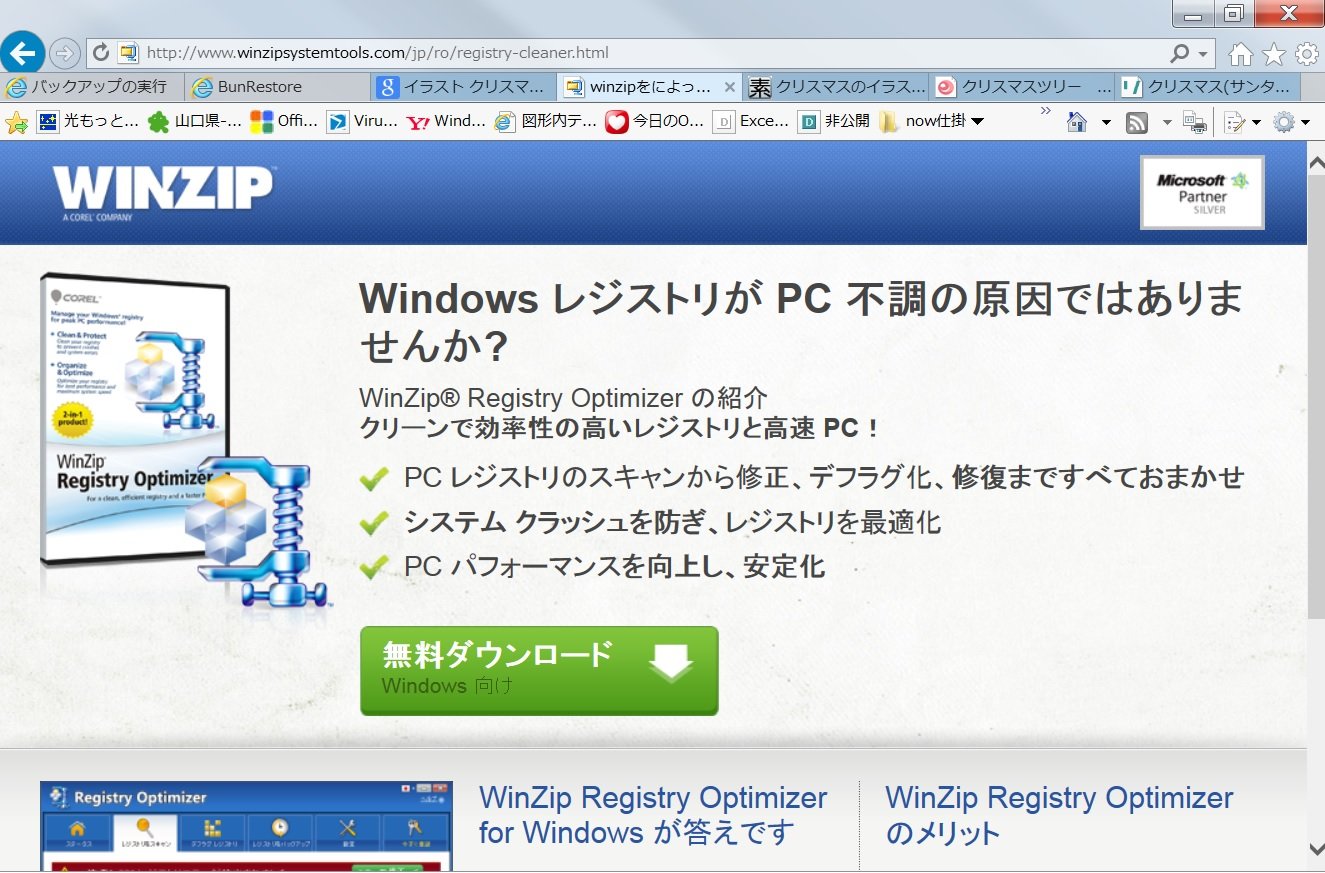Click the add-to-favorites-bar star icon
The height and width of the screenshot is (873, 1325).
[x=16, y=122]
